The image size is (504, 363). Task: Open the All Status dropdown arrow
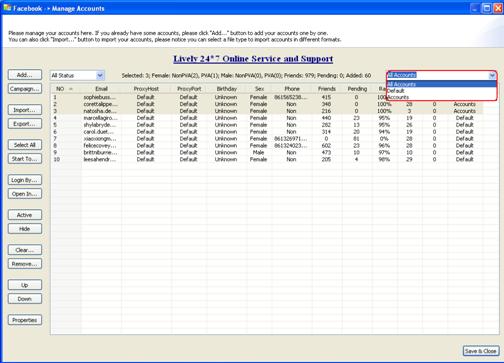point(100,76)
